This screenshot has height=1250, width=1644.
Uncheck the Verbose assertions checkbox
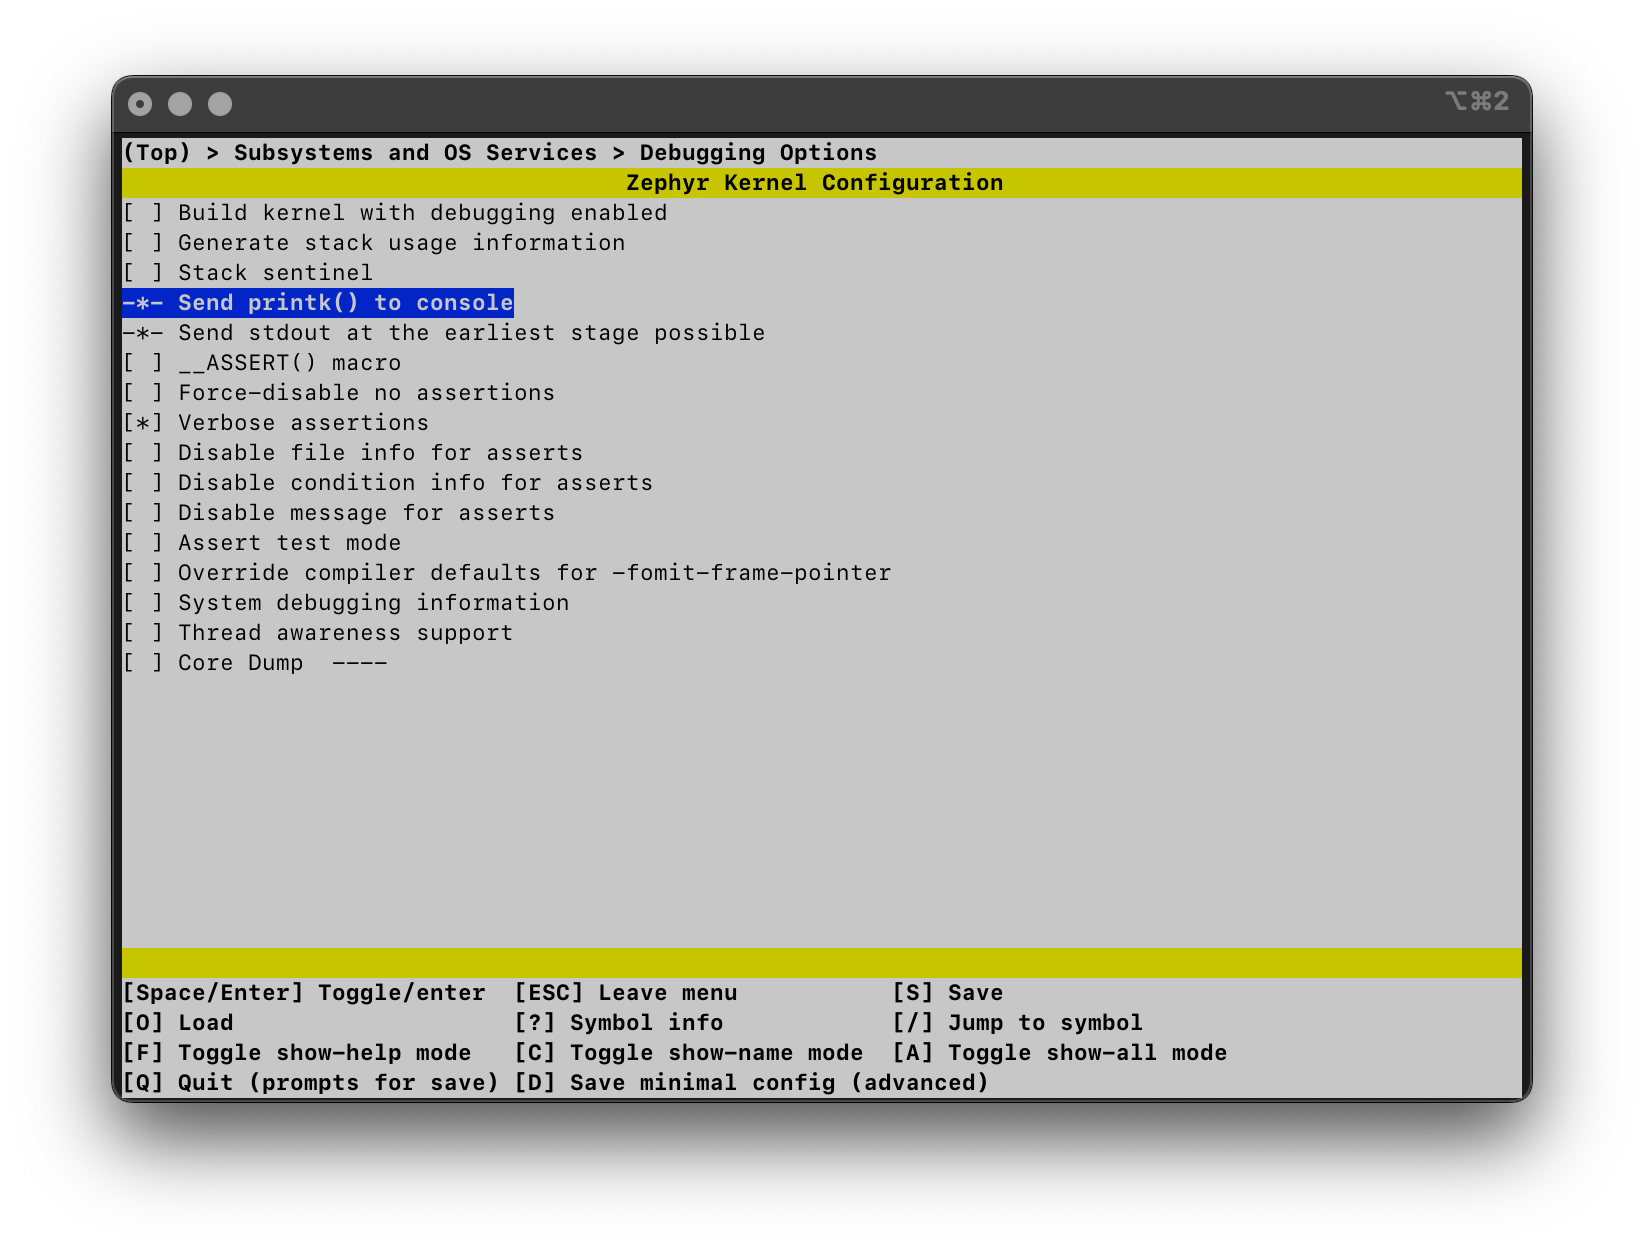(143, 423)
